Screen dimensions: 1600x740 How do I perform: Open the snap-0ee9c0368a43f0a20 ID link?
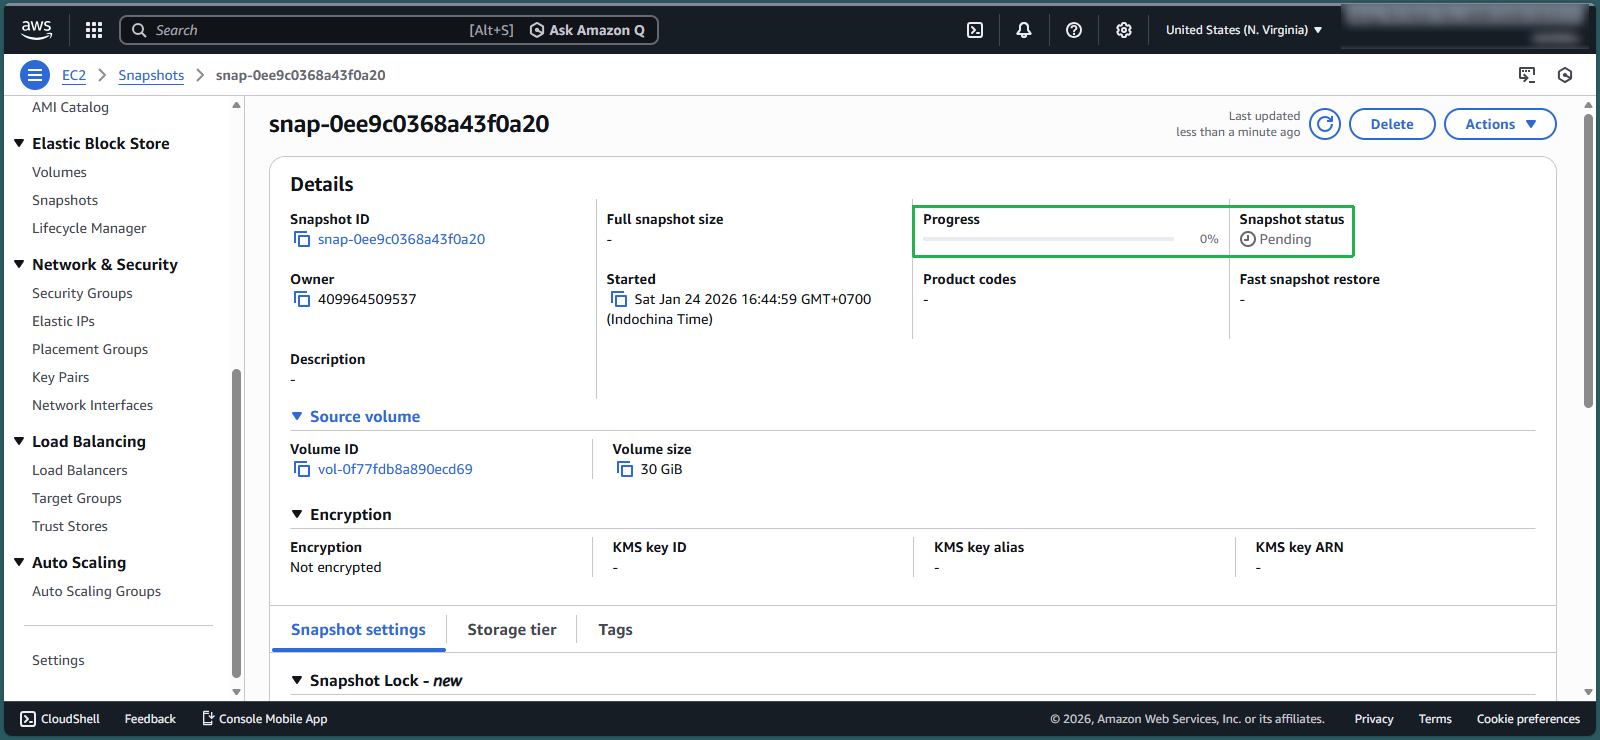tap(401, 239)
